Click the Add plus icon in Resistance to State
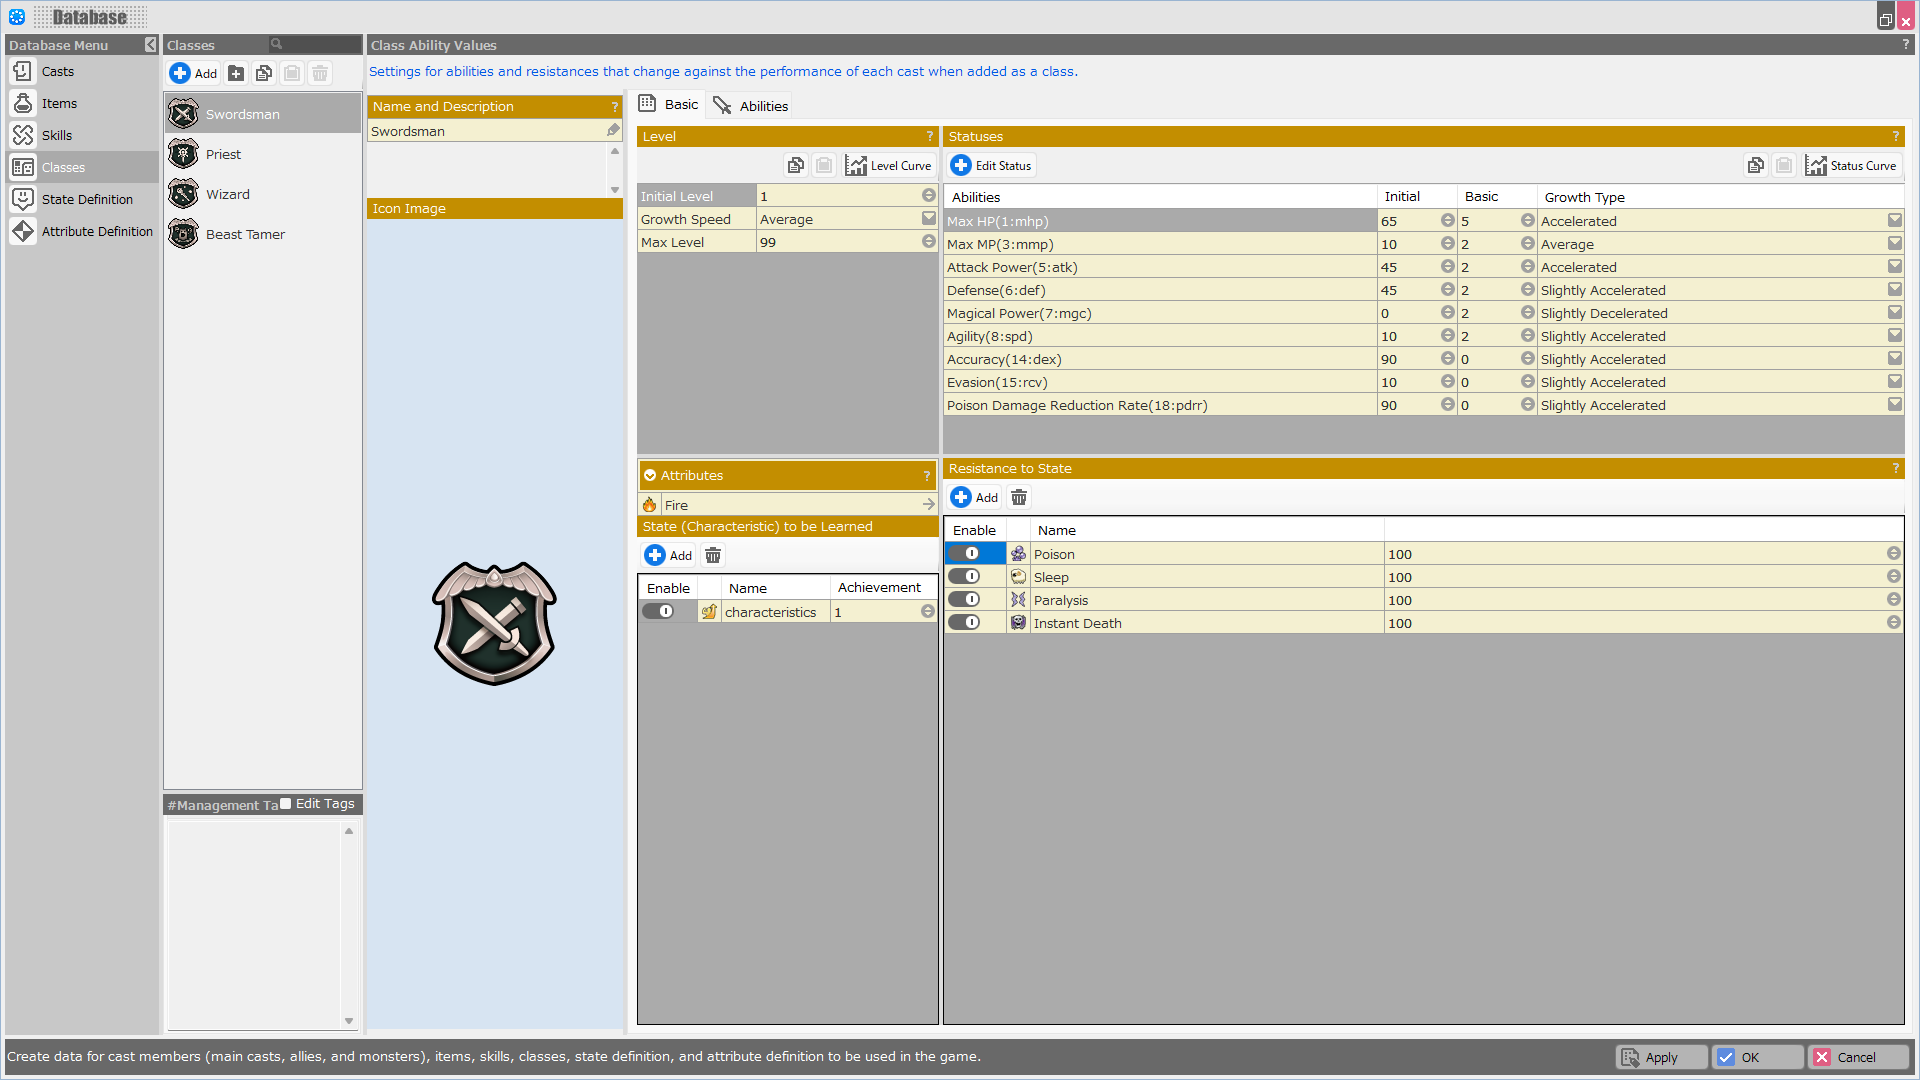 point(961,497)
